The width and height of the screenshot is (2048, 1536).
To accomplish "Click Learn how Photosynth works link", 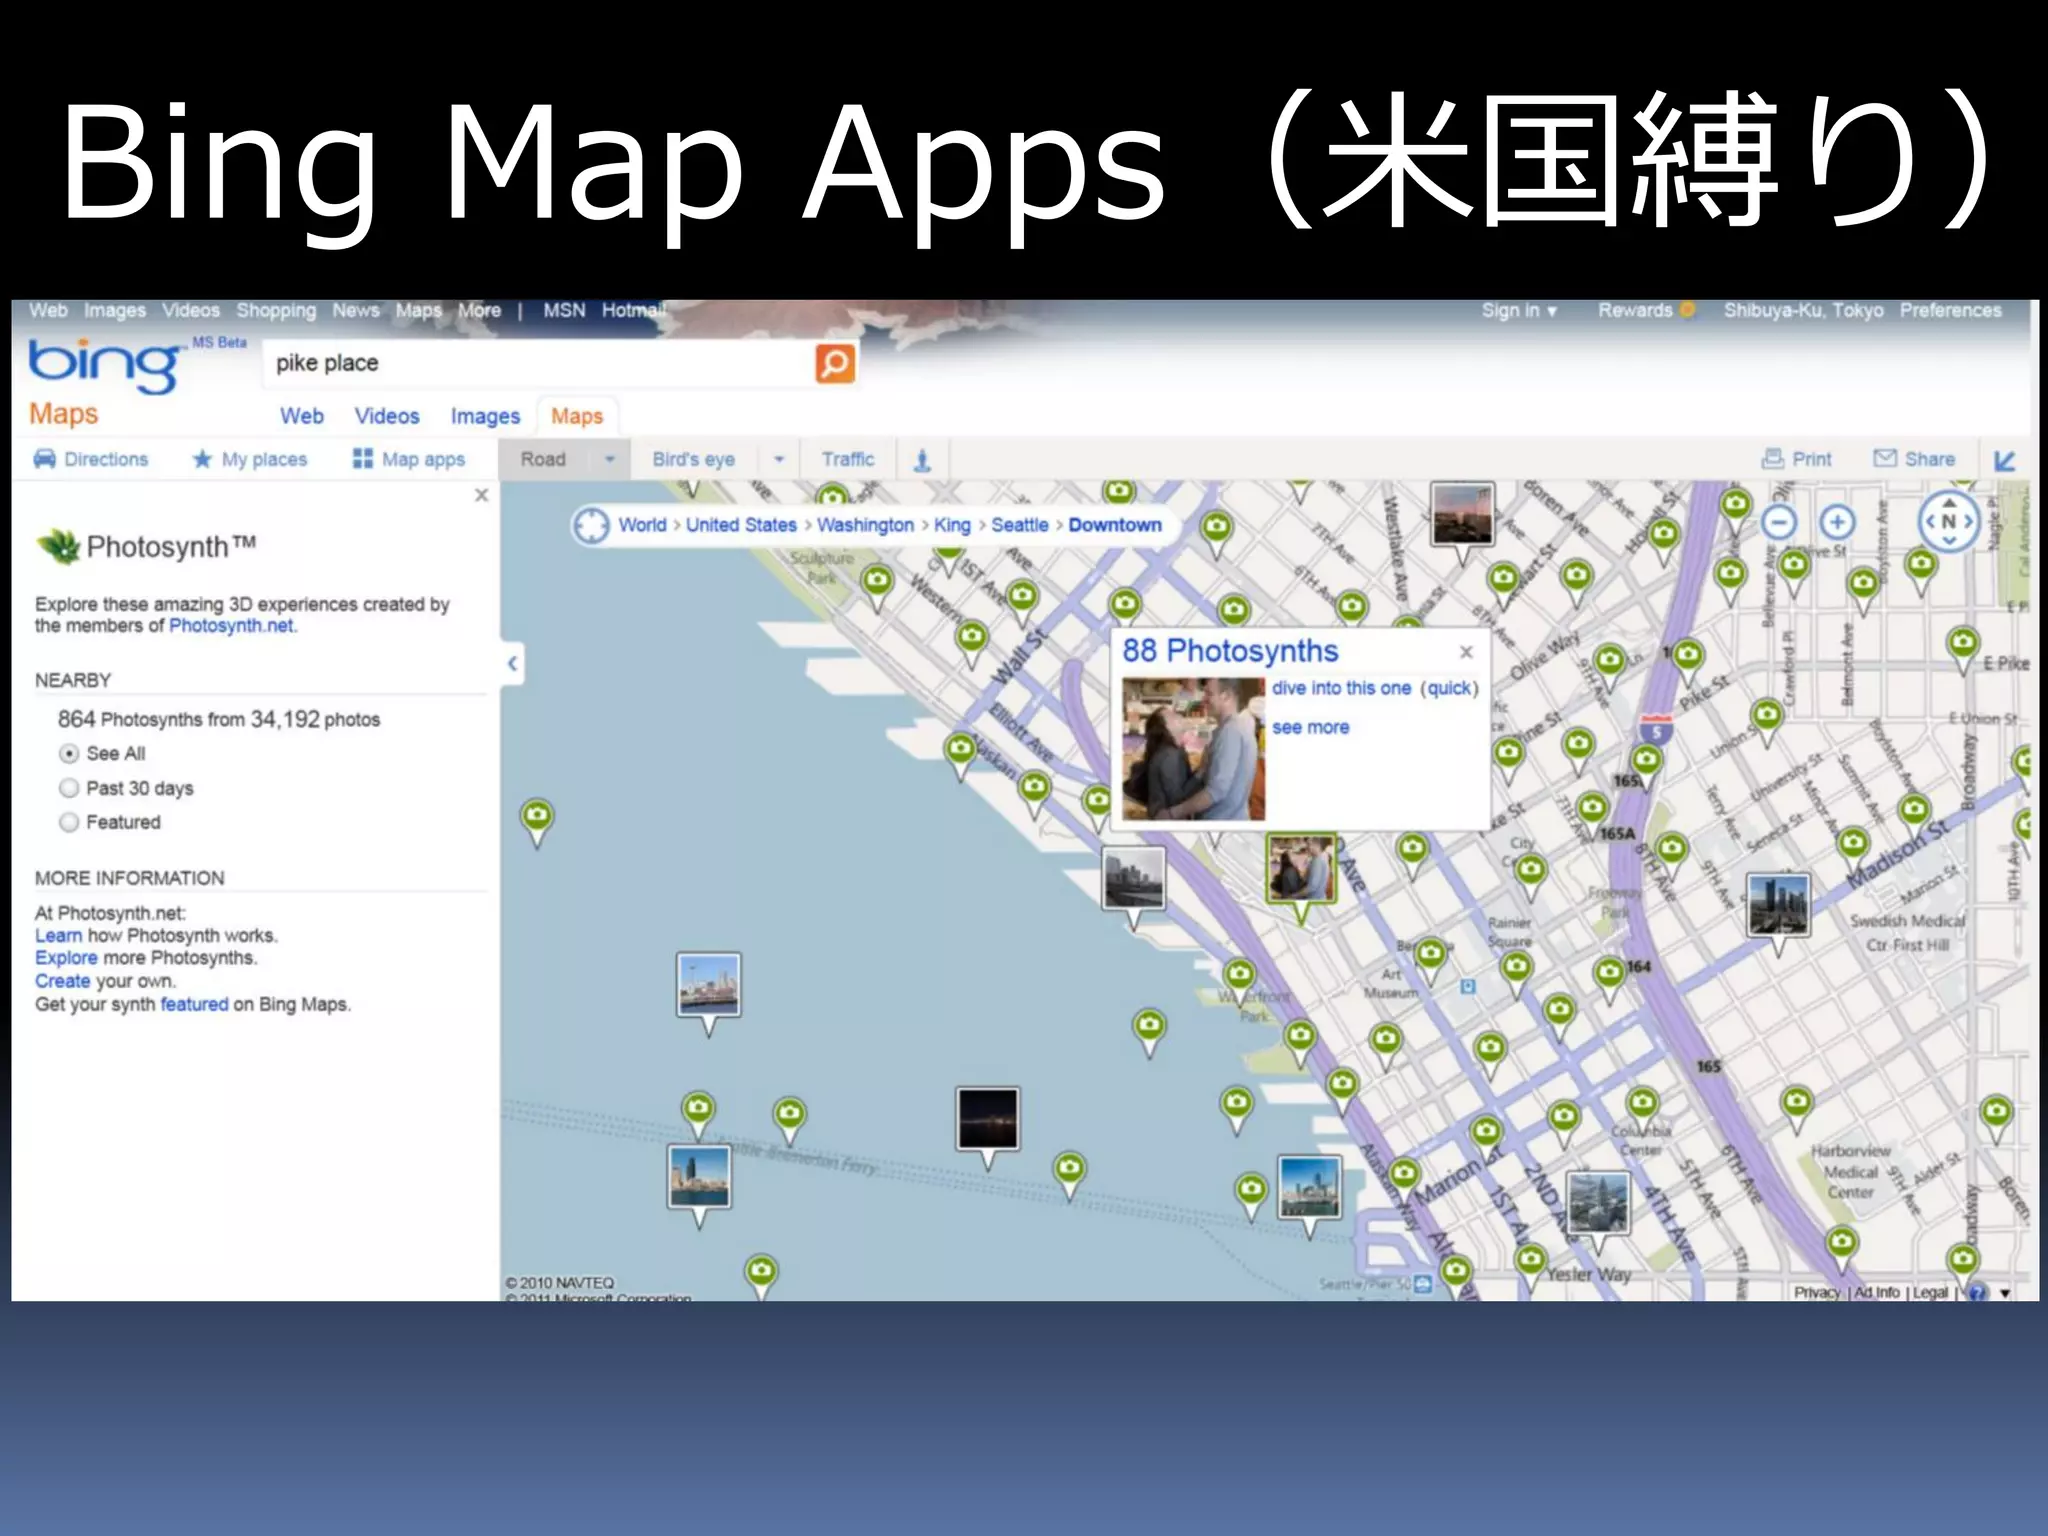I will click(x=58, y=936).
